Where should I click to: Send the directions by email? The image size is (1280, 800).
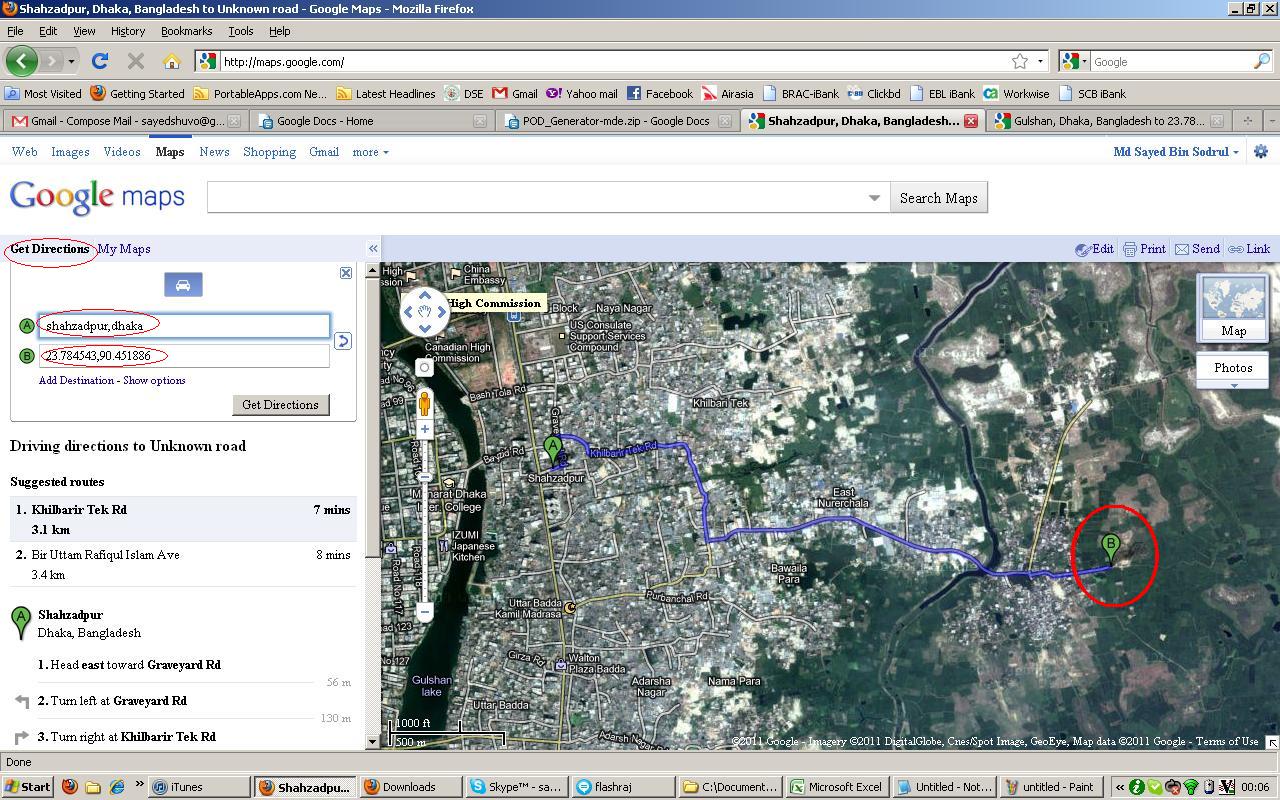[1197, 249]
